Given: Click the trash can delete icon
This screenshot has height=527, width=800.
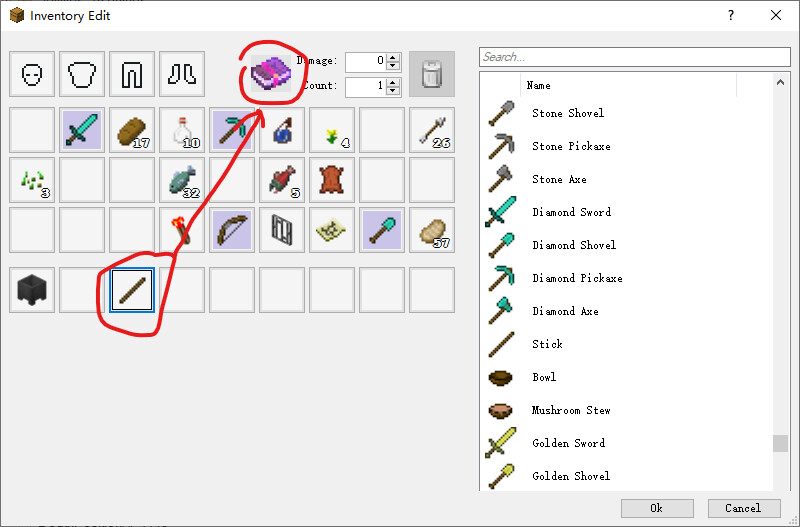Looking at the screenshot, I should 432,74.
